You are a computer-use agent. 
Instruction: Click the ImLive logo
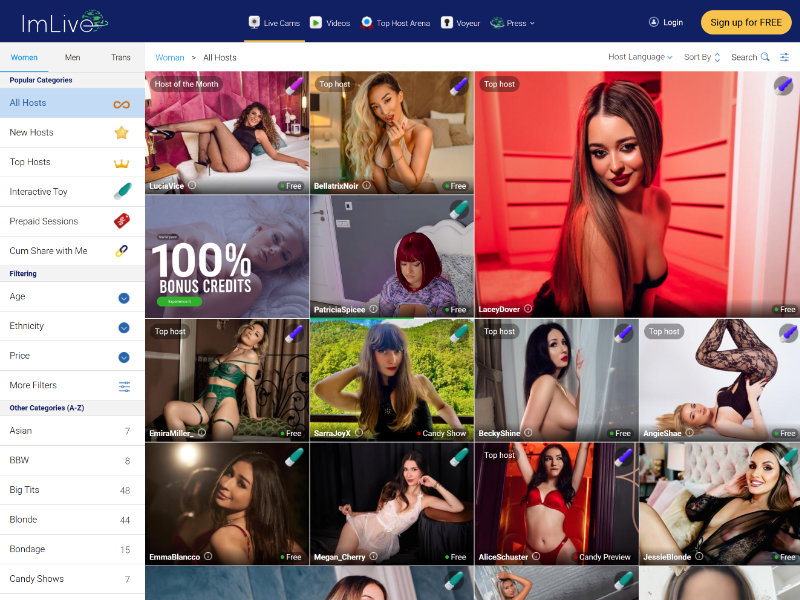(60, 21)
